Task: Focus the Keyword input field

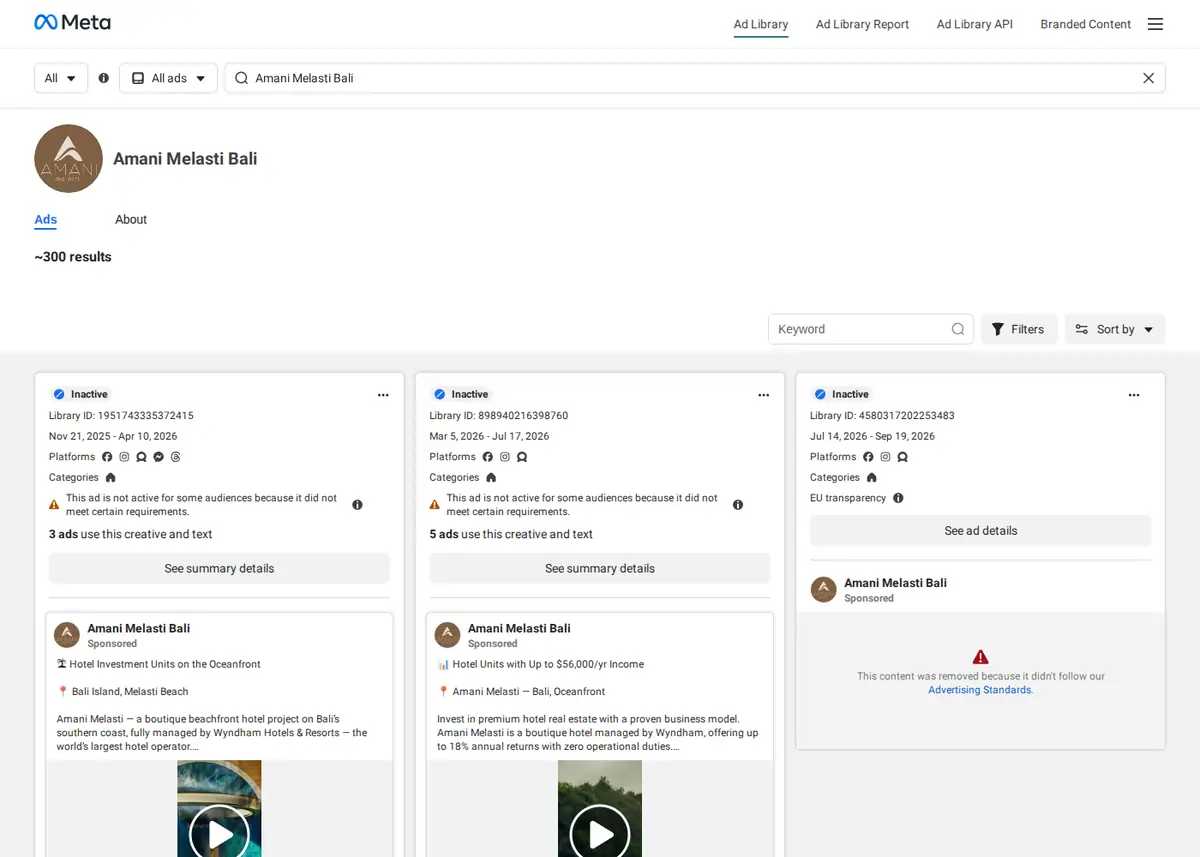Action: [860, 329]
